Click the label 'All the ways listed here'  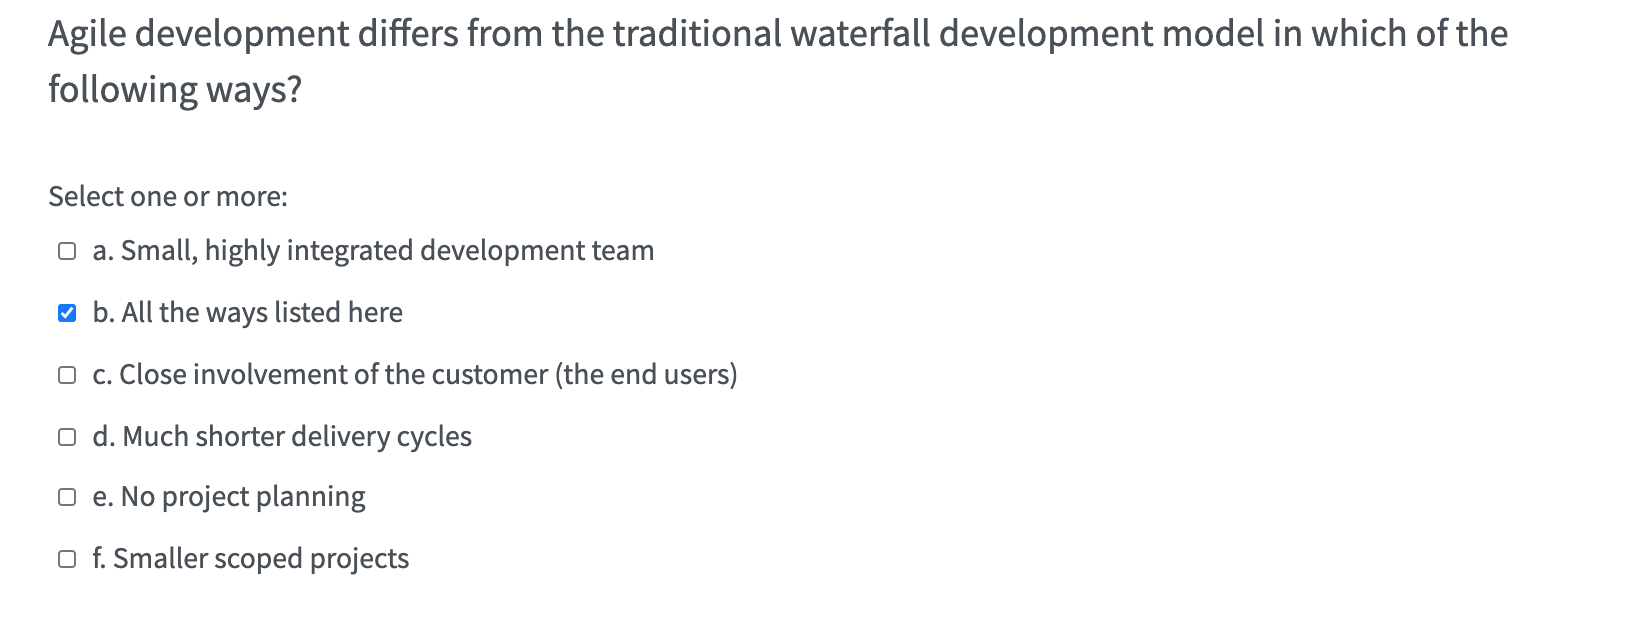click(x=247, y=312)
